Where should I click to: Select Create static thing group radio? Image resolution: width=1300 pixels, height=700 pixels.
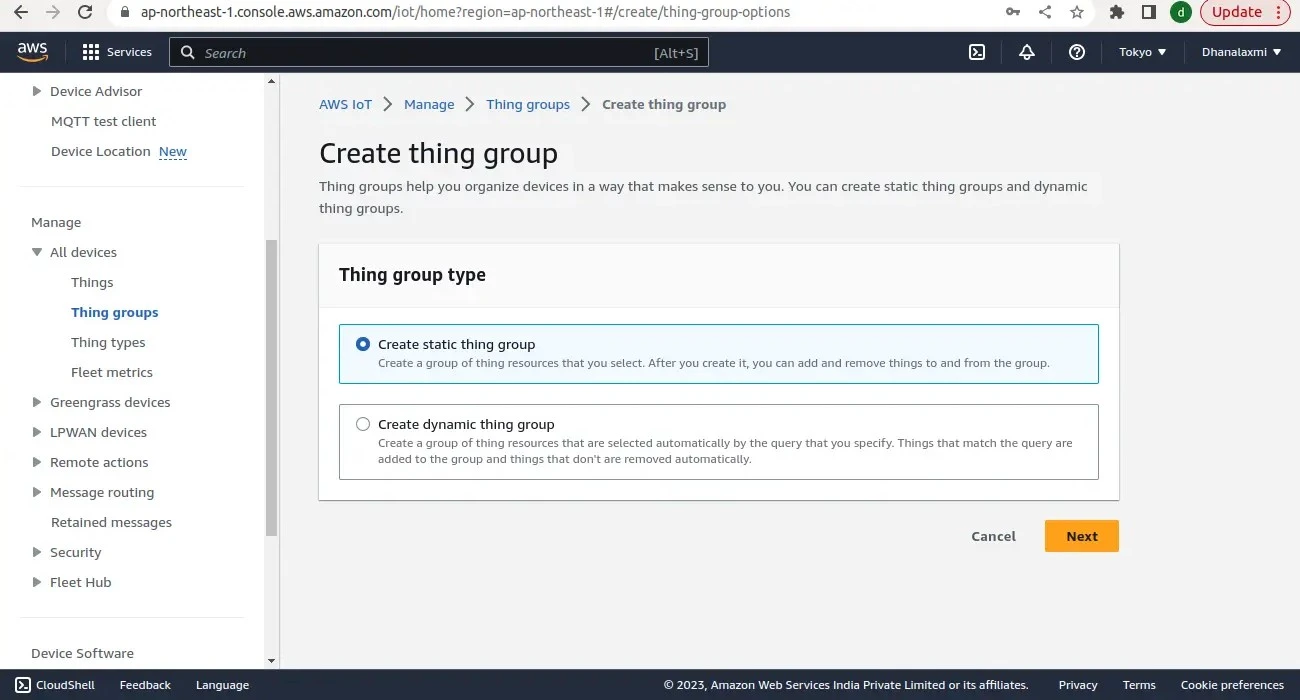tap(363, 344)
